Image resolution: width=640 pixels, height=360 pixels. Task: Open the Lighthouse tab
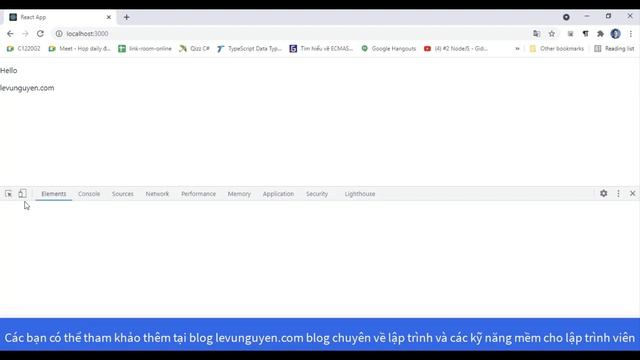pyautogui.click(x=360, y=194)
